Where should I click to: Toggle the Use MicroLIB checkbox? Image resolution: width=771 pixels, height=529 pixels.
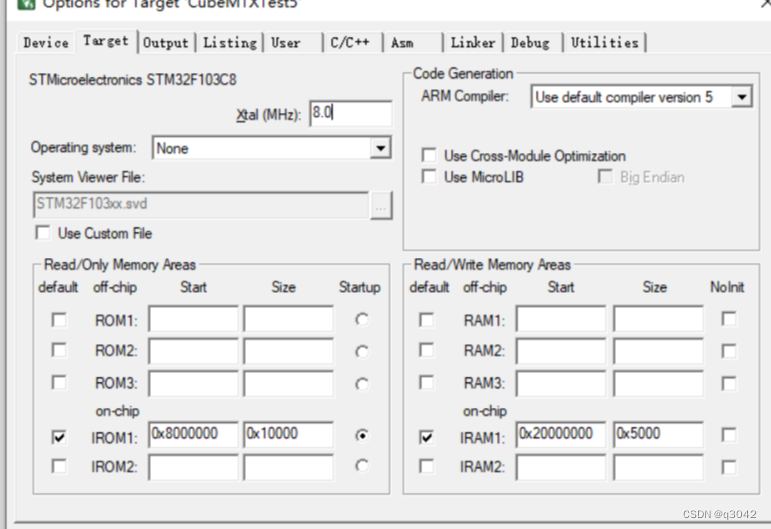(x=429, y=176)
